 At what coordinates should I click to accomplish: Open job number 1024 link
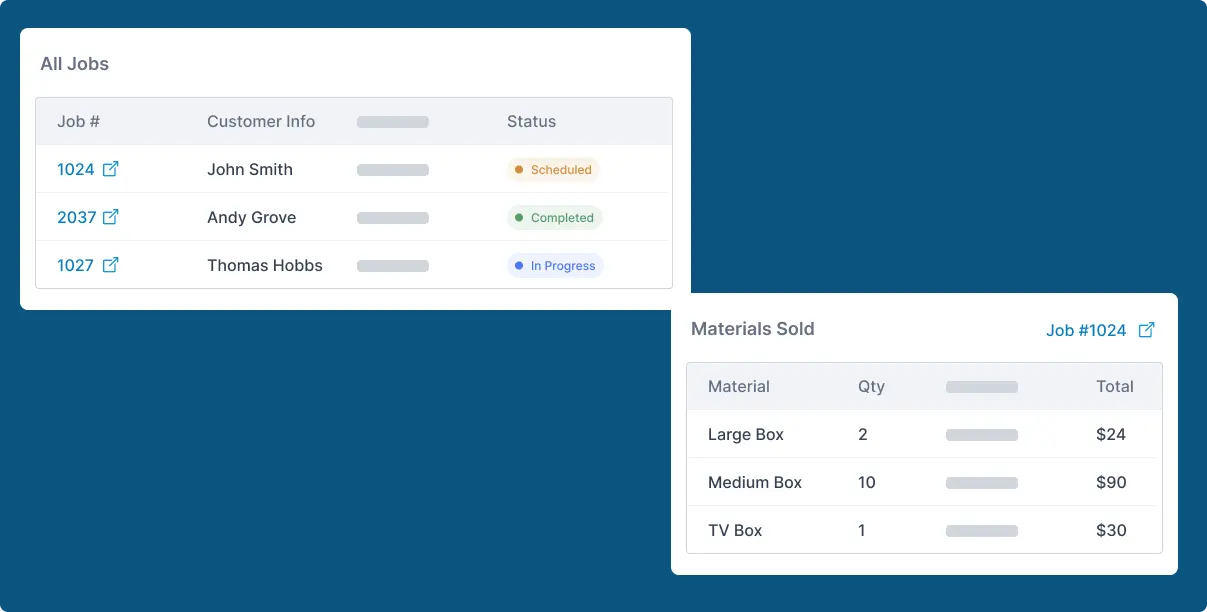[x=76, y=170]
